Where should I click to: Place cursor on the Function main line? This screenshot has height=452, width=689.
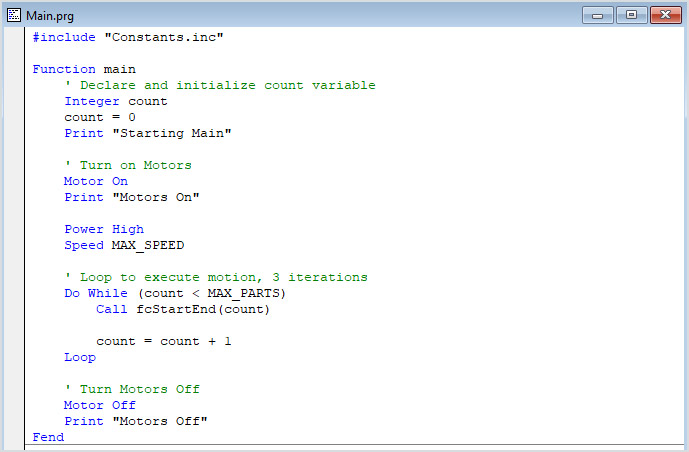(84, 69)
